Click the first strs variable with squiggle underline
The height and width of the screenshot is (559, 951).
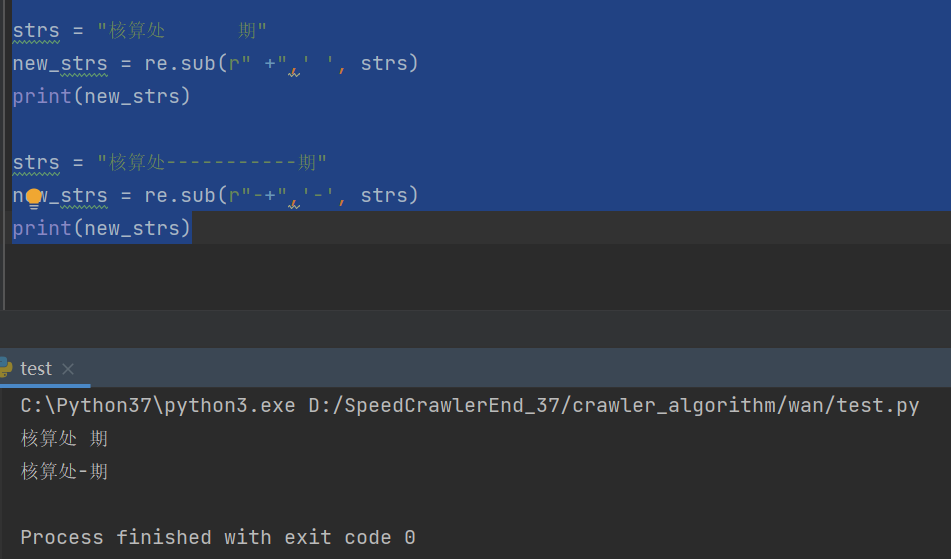click(x=36, y=30)
